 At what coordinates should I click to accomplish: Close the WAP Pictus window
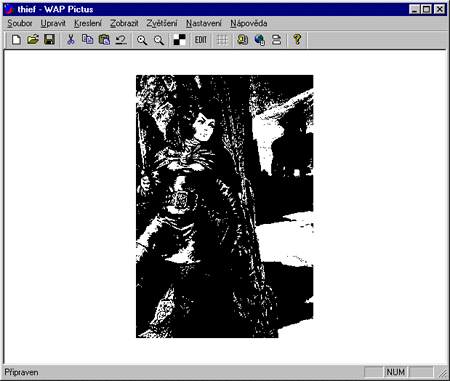[440, 9]
